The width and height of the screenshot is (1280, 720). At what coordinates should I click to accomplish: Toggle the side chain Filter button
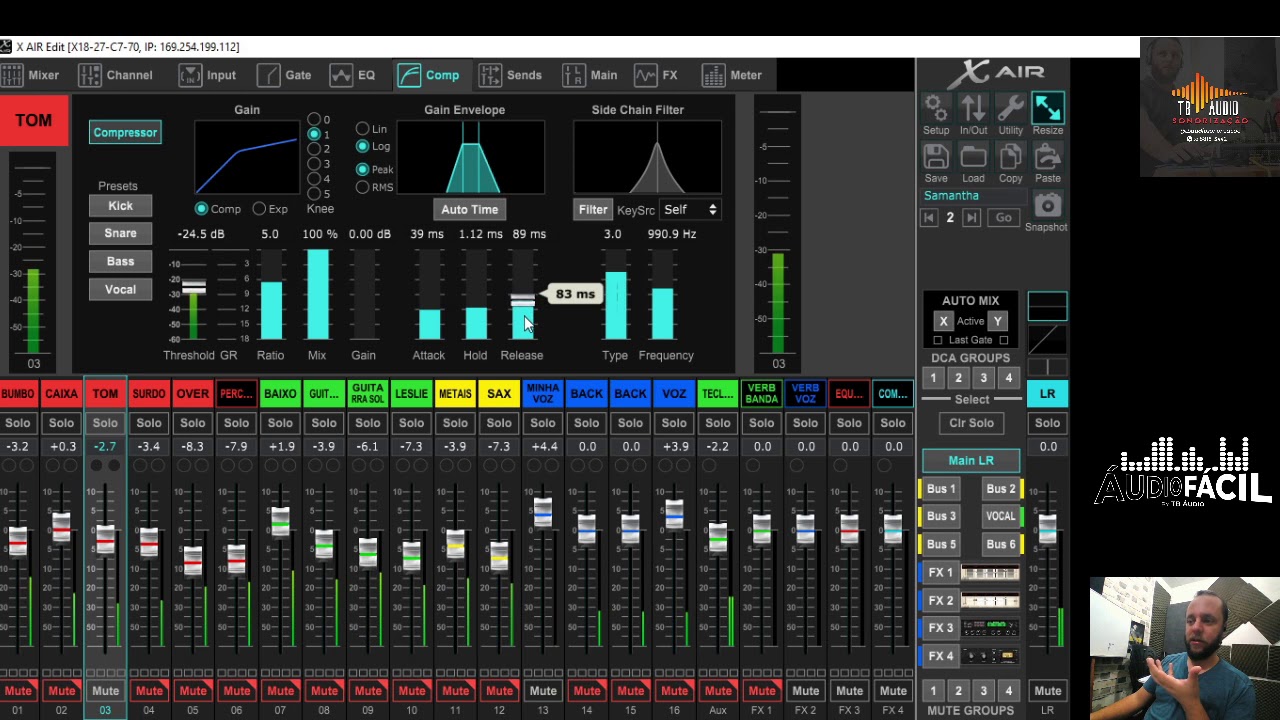coord(593,210)
